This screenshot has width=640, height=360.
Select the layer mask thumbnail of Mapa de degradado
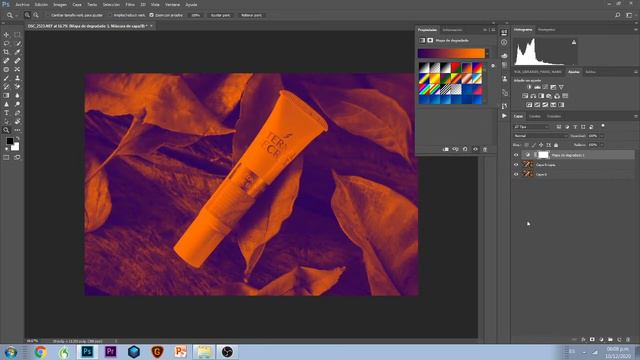[543, 155]
